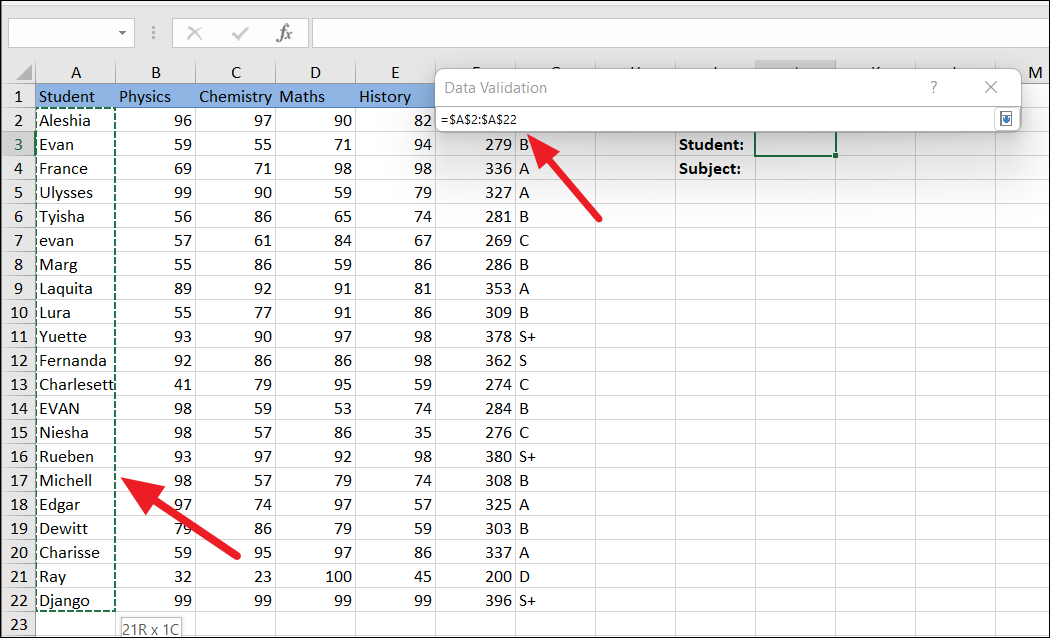The width and height of the screenshot is (1050, 638).
Task: Close the Data Validation dialog
Action: 990,87
